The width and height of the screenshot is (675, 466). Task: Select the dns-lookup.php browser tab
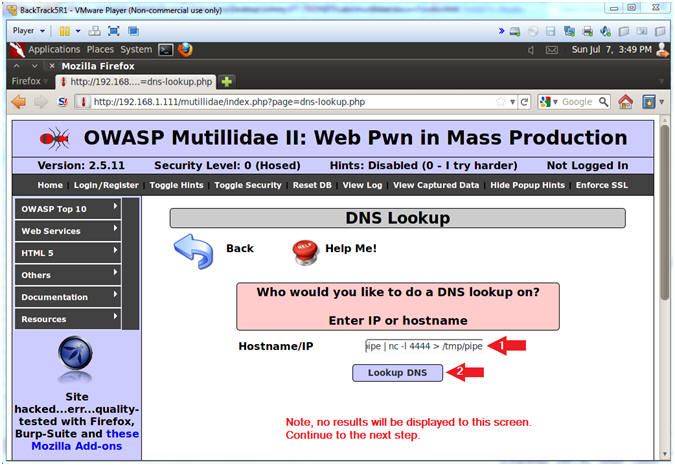136,82
